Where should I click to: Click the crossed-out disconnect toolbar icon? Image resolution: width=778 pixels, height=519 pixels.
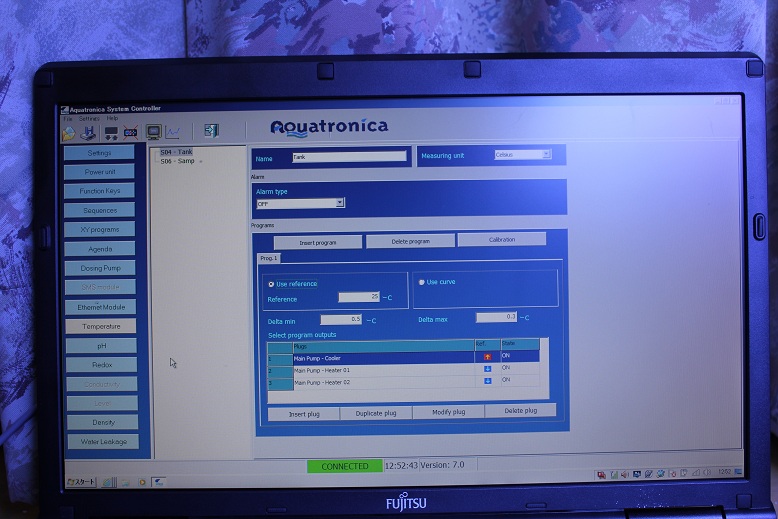click(130, 132)
